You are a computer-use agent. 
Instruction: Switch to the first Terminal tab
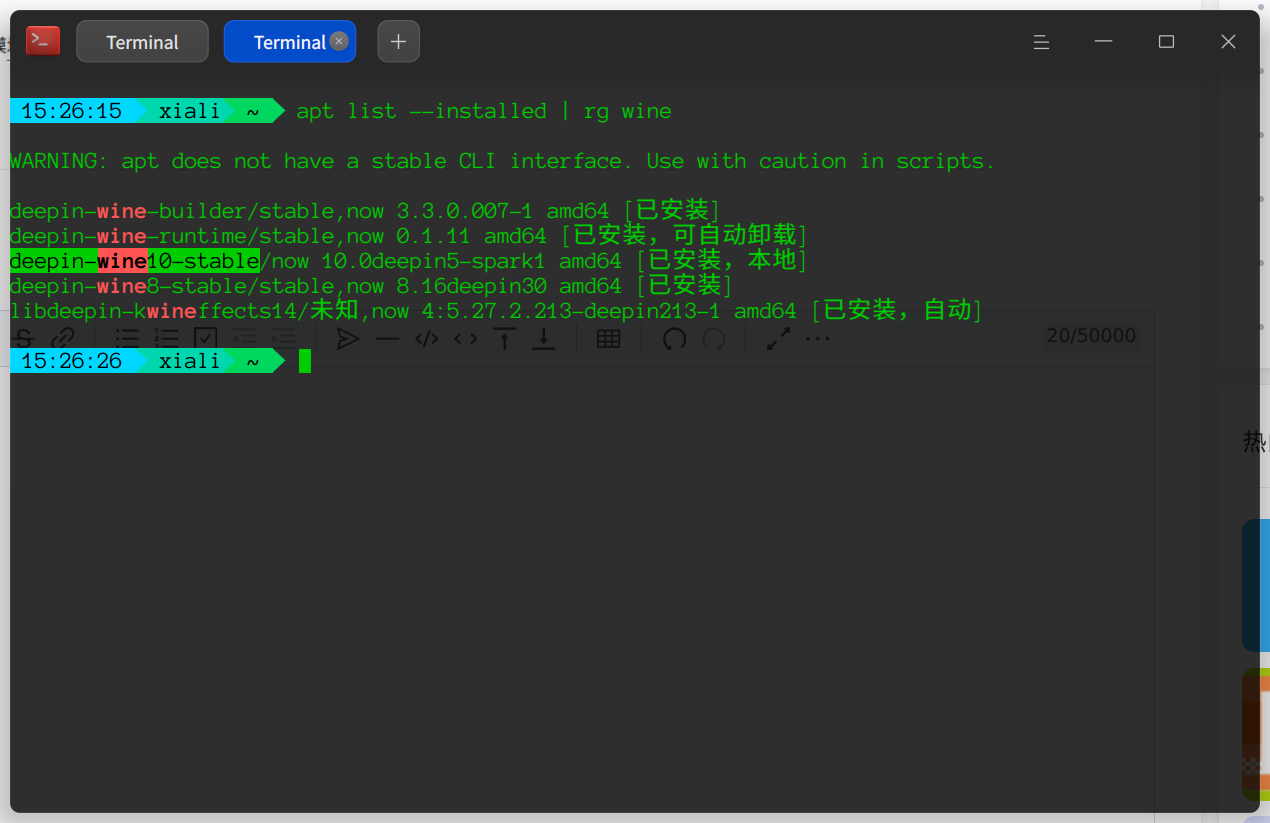142,42
